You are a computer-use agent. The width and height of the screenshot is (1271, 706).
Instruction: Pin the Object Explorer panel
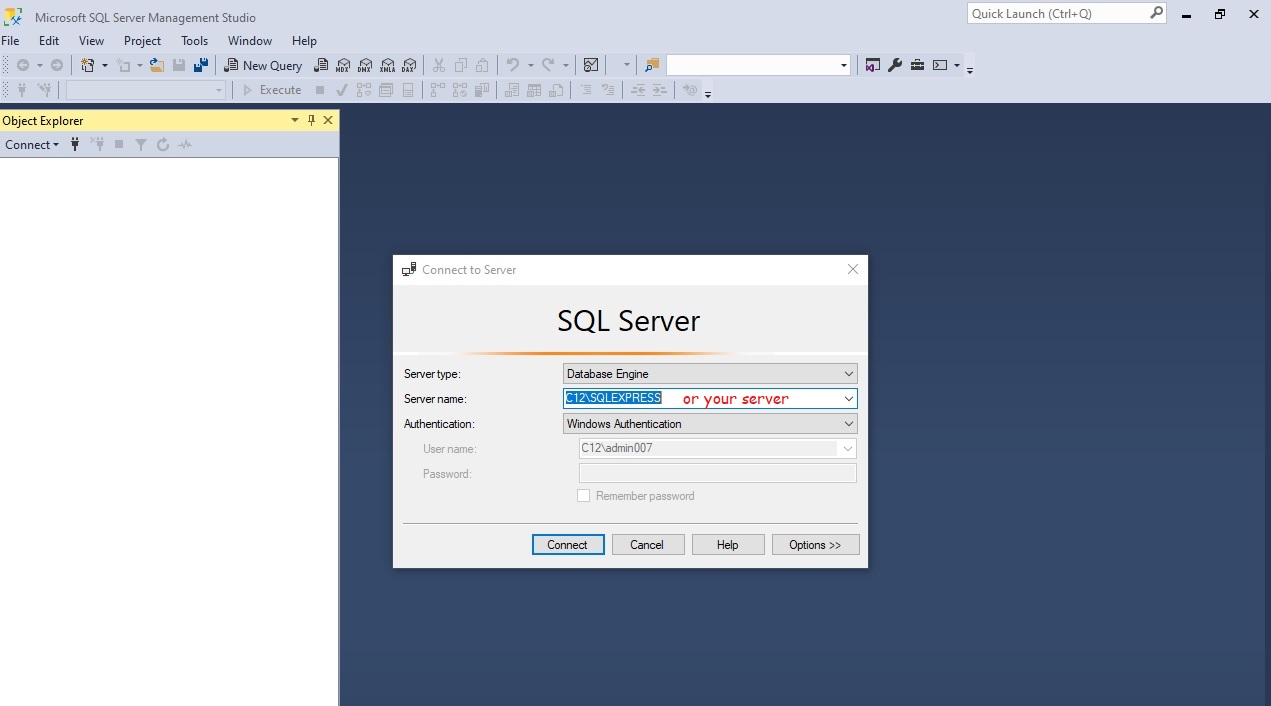pos(311,120)
